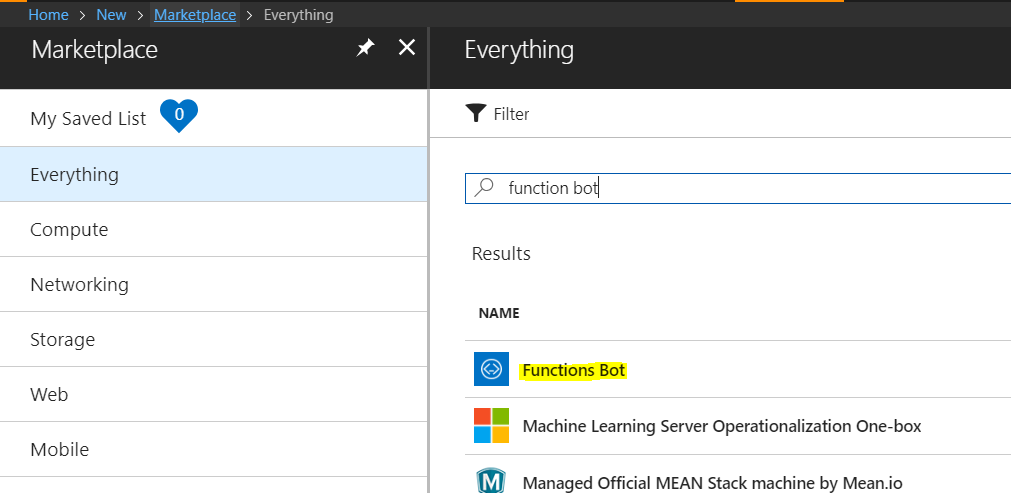Go to Home in breadcrumb
Viewport: 1011px width, 493px height.
pyautogui.click(x=48, y=15)
